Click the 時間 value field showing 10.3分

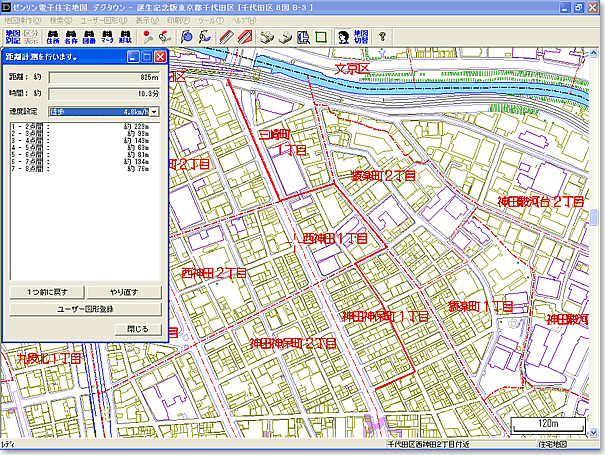coord(104,93)
